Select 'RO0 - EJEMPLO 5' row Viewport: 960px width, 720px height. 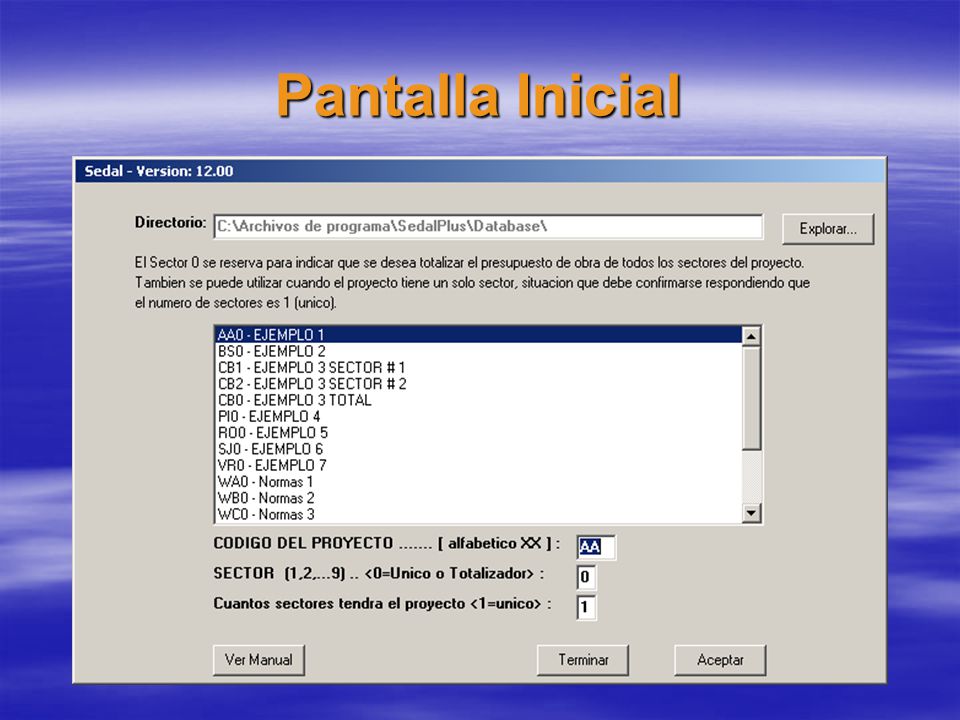click(x=478, y=433)
